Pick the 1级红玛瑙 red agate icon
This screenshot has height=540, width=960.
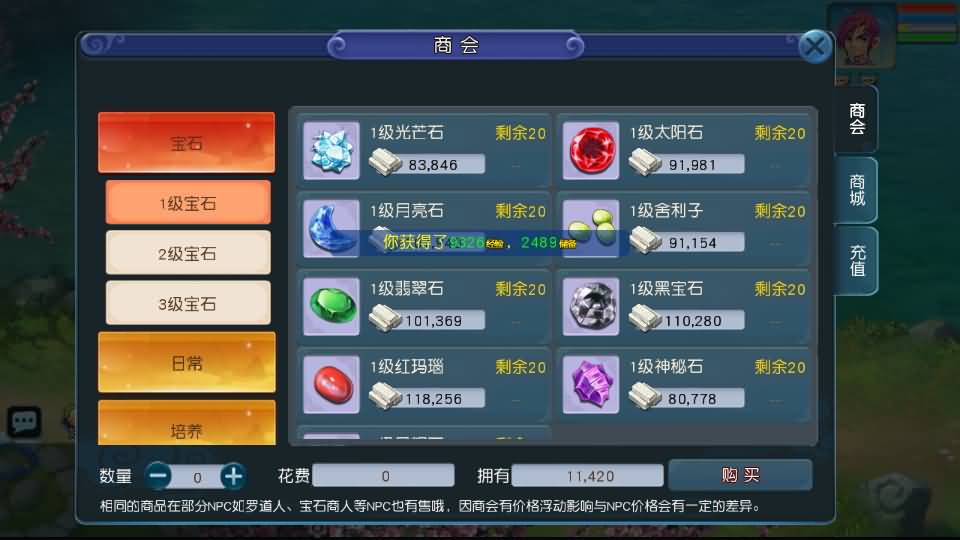coord(331,384)
